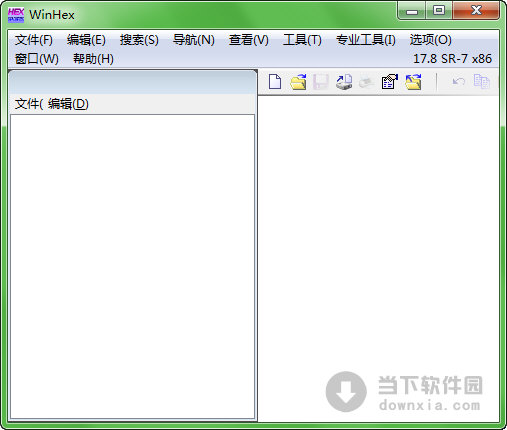Open the 窗口(W) menu
The image size is (507, 430).
tap(37, 59)
